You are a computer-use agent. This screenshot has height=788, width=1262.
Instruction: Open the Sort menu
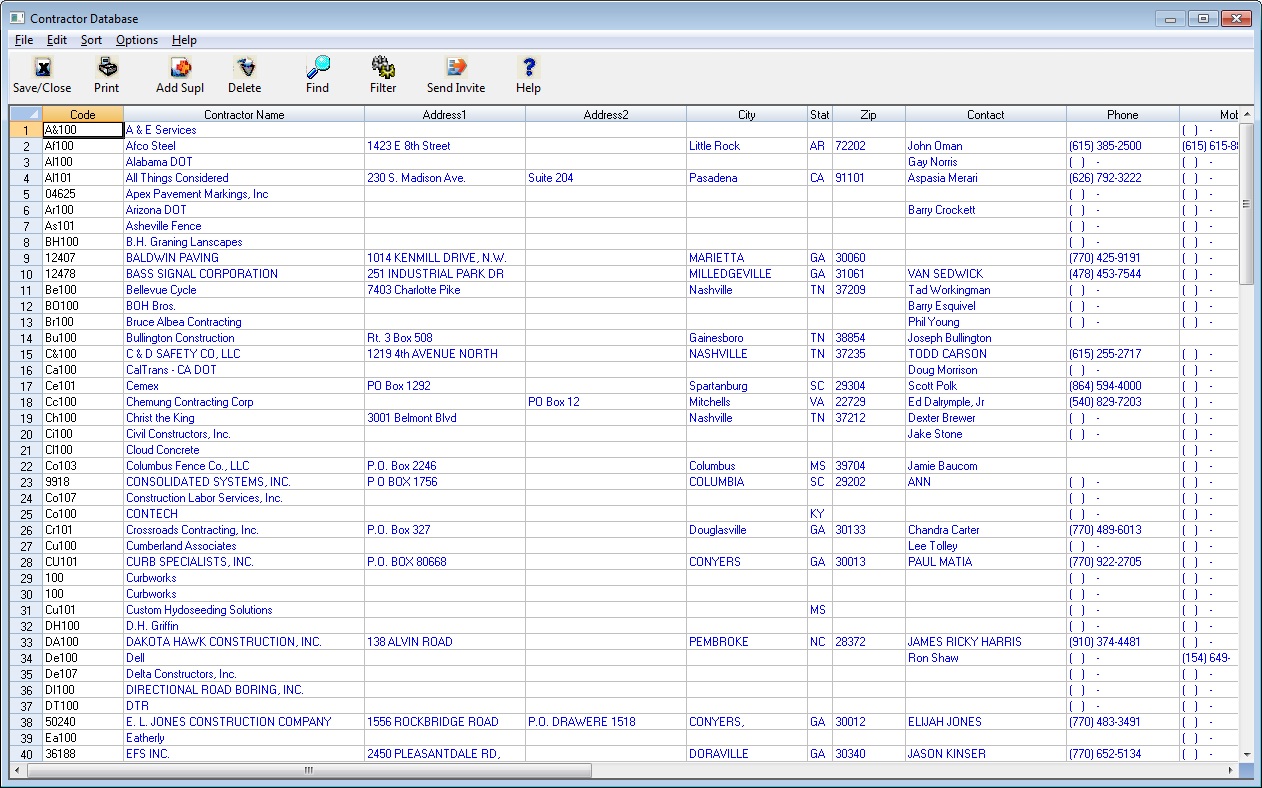(x=91, y=40)
